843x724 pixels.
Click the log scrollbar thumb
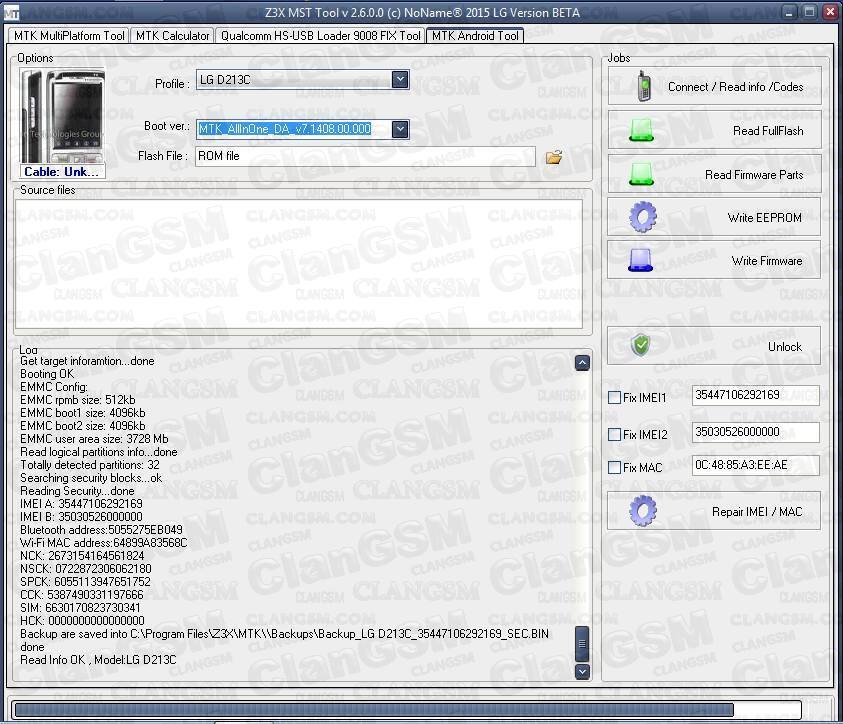[582, 643]
